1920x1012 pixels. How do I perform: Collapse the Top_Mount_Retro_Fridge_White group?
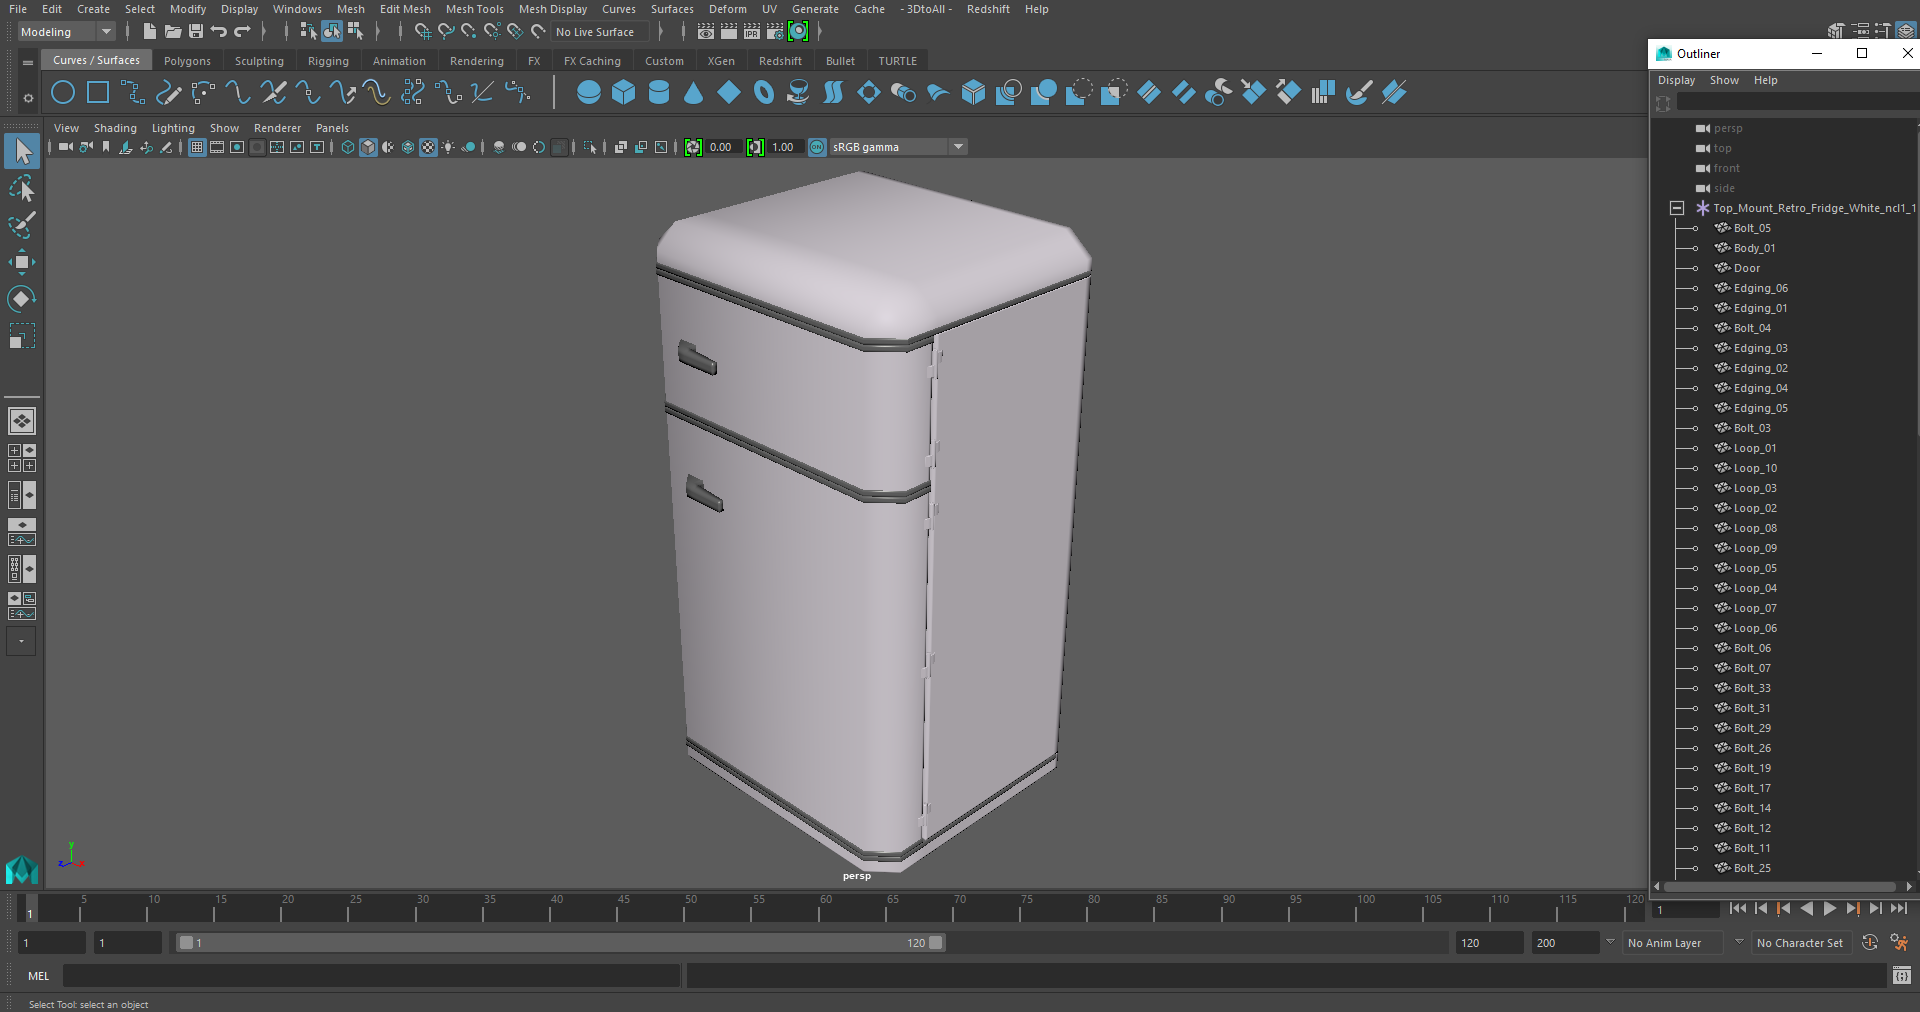1677,208
